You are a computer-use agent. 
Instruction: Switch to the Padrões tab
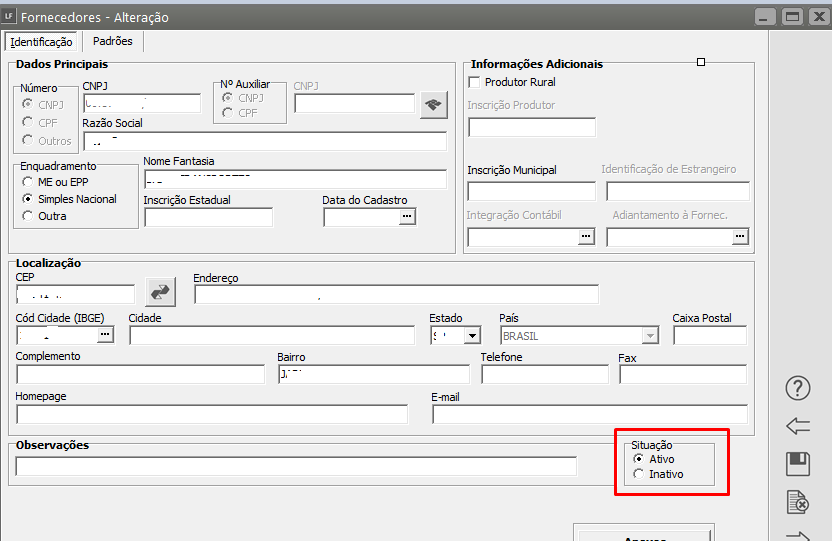[x=113, y=41]
